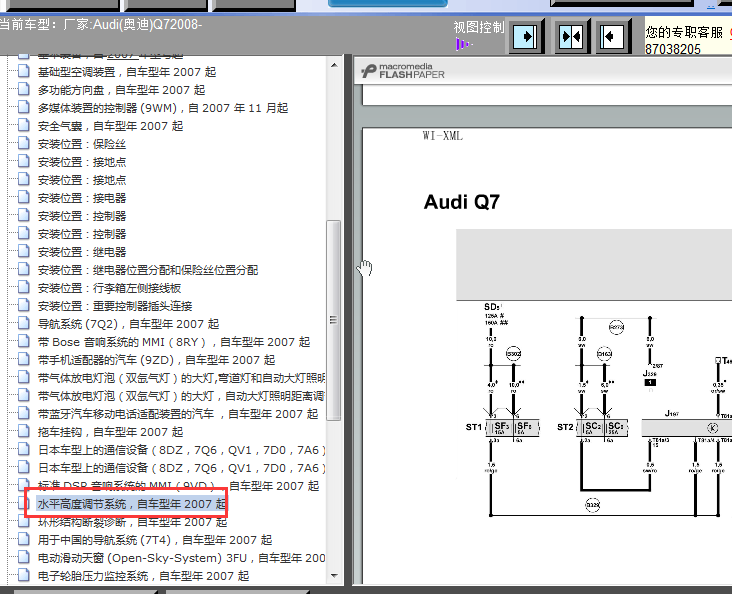Click document icon beside 导航系统 (7Q2)
This screenshot has width=732, height=594.
(24, 323)
